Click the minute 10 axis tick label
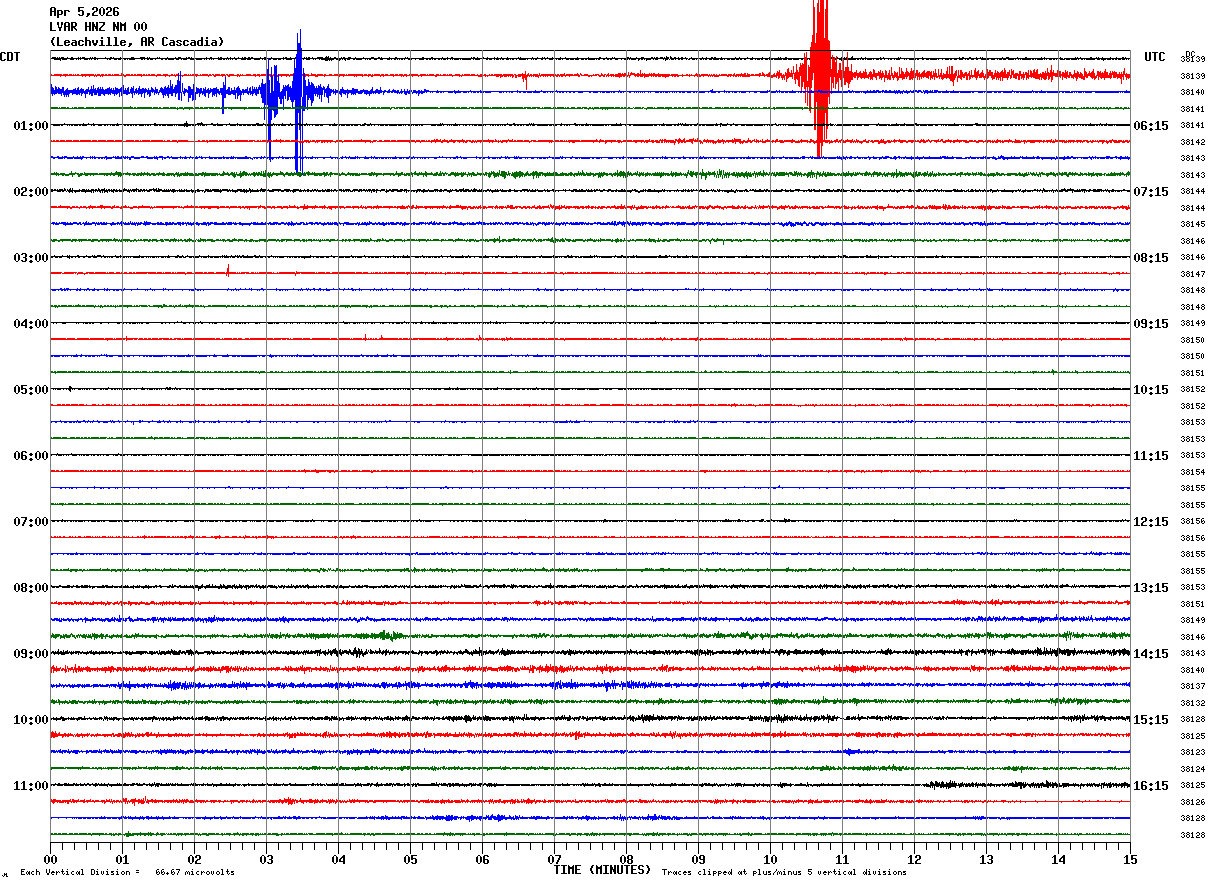This screenshot has width=1210, height=886. point(770,859)
